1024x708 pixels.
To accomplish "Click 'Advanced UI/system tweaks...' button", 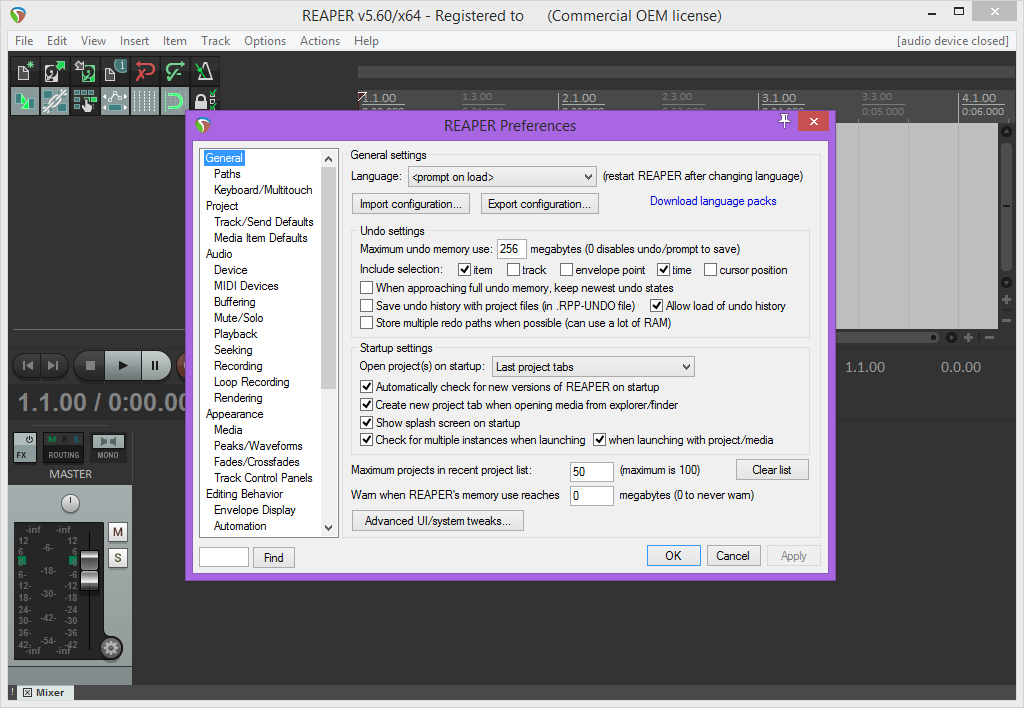I will coord(438,521).
